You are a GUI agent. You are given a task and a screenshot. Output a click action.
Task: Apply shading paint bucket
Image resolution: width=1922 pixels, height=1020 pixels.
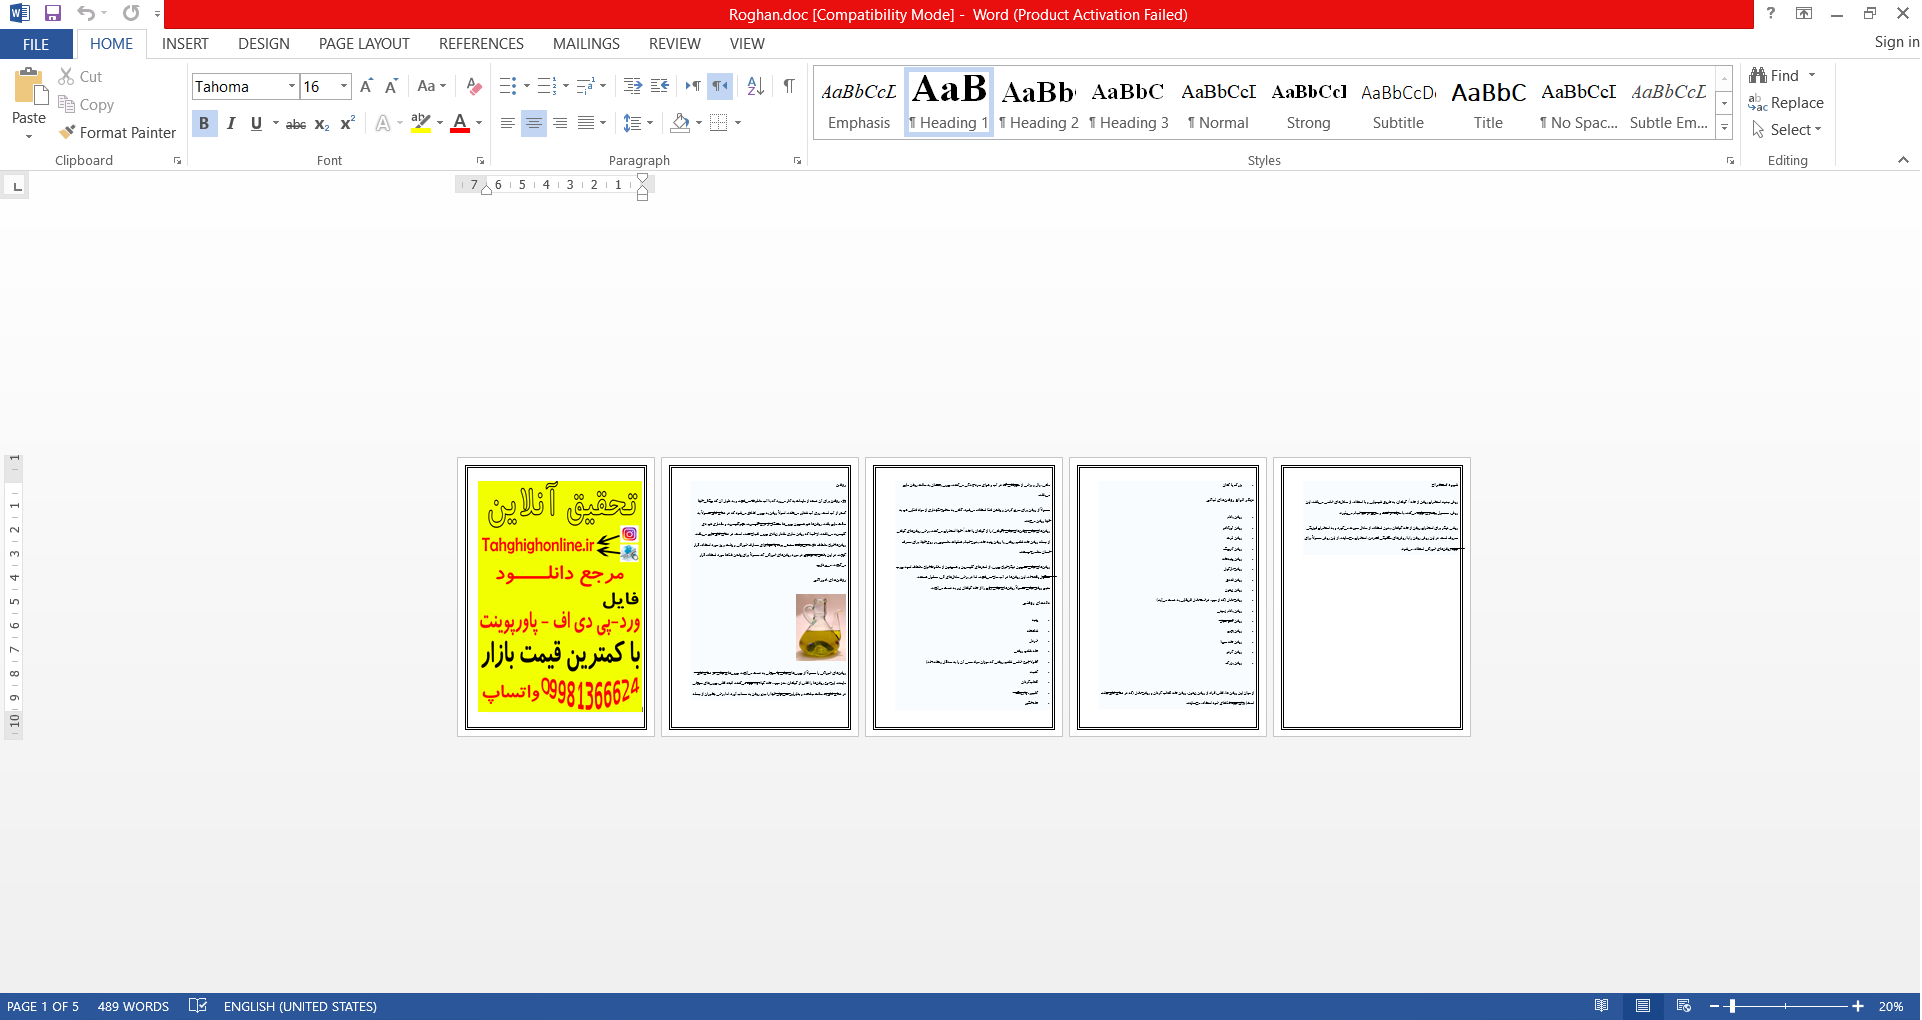(x=681, y=123)
